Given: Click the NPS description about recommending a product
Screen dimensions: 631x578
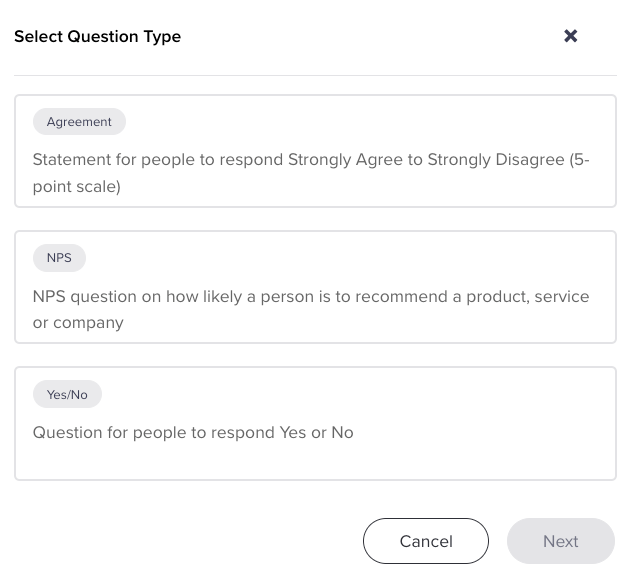Looking at the screenshot, I should [310, 297].
